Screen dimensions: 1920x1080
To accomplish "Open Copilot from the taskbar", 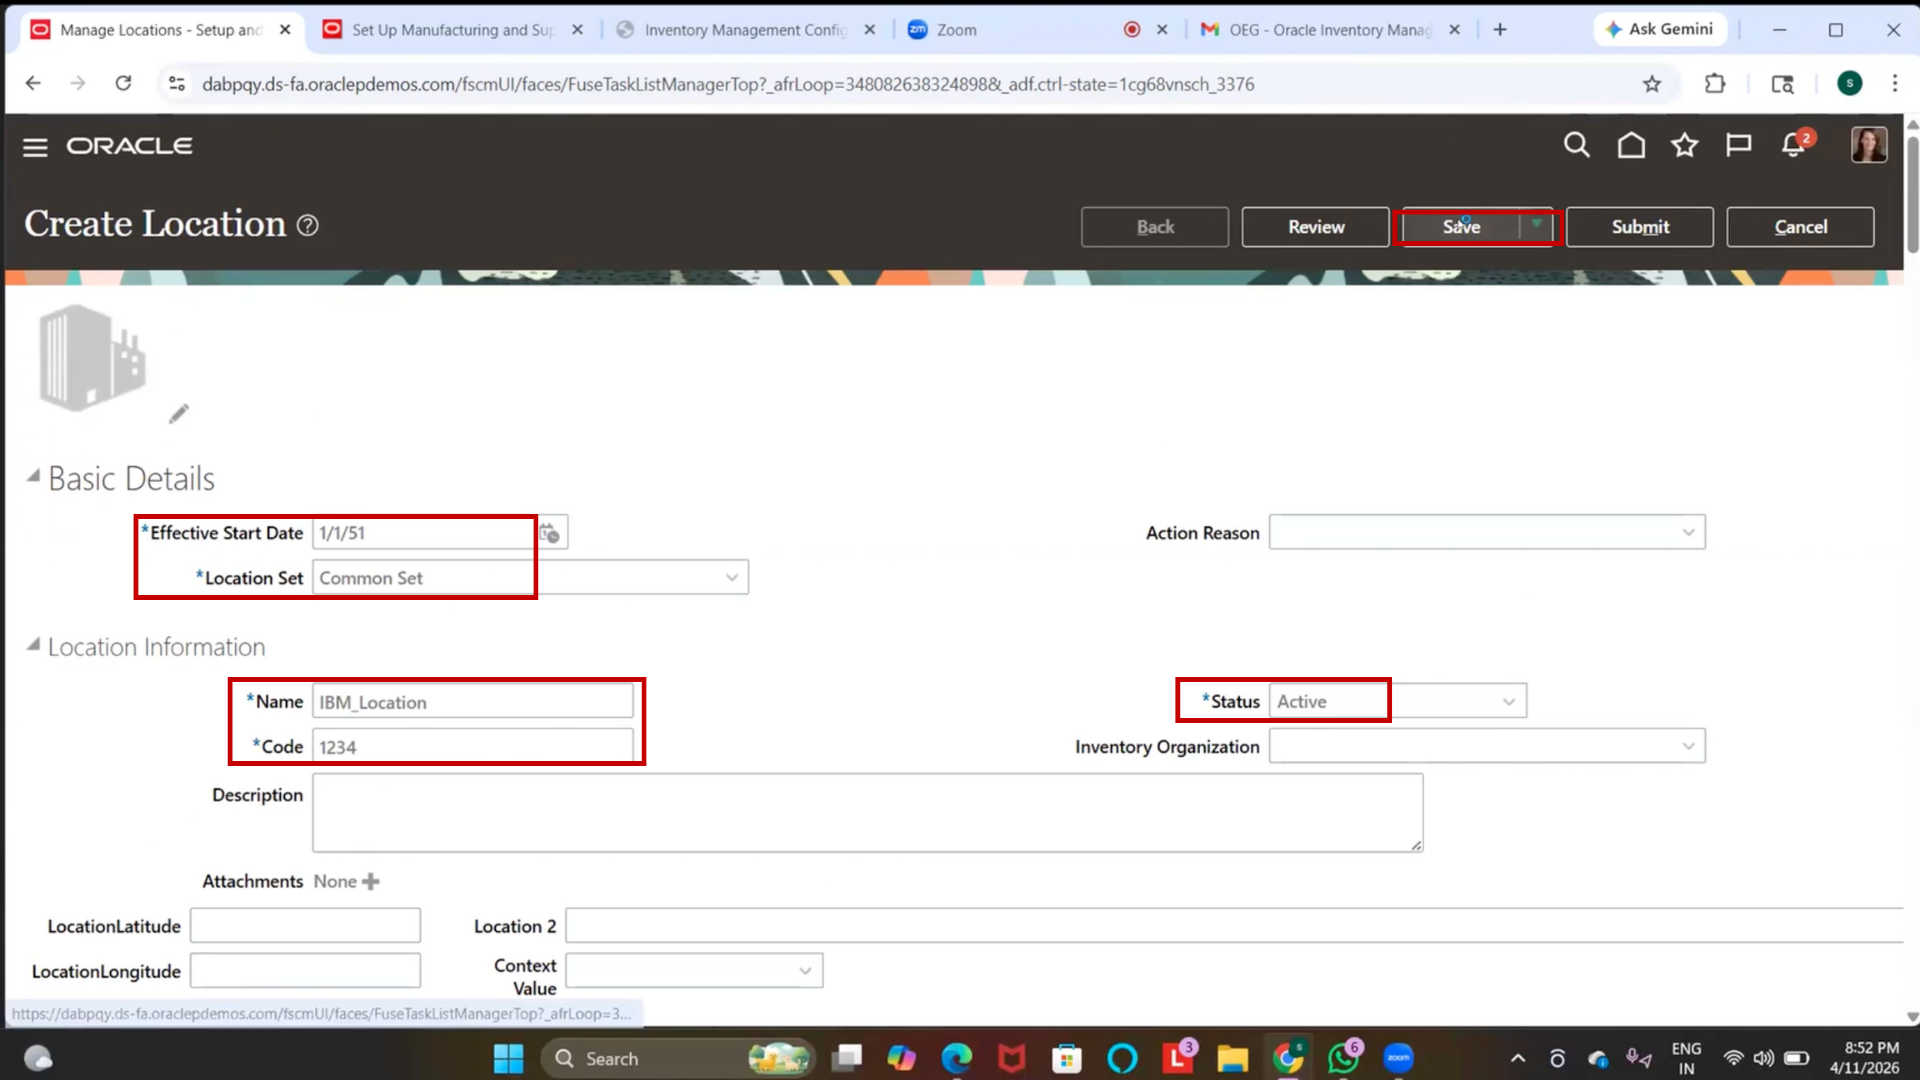I will [901, 1058].
